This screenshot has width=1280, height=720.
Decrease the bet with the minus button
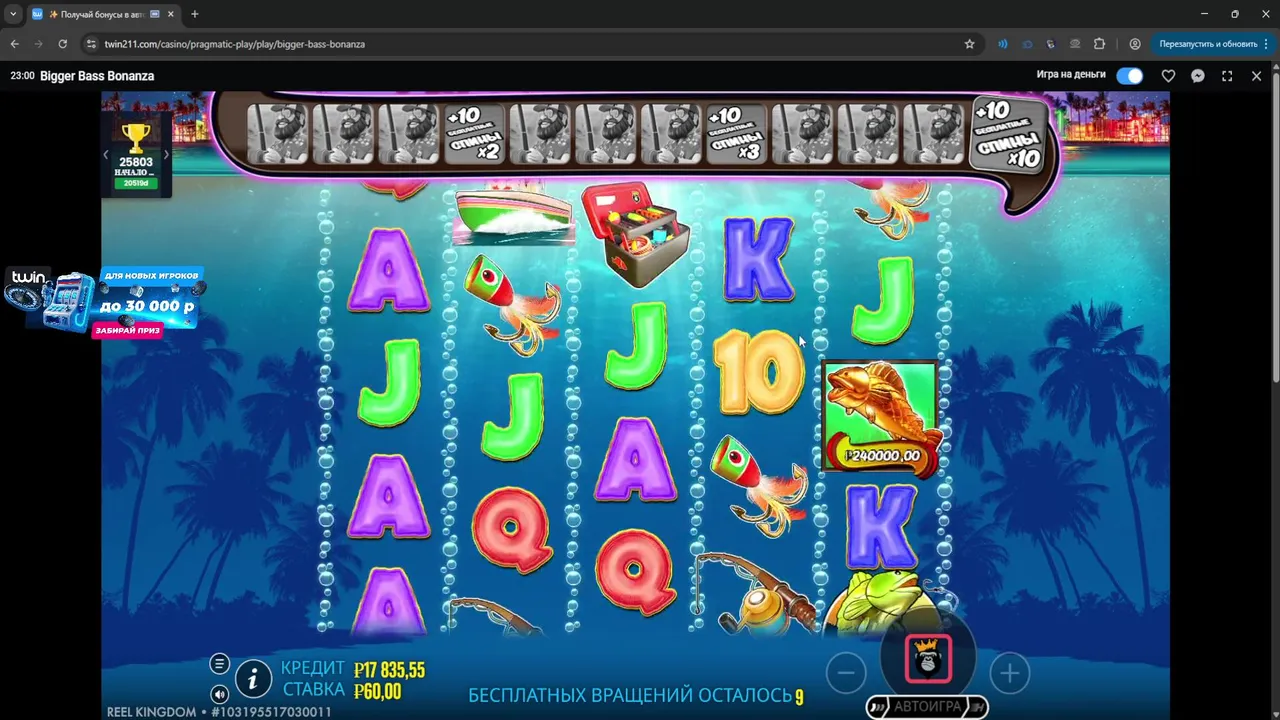click(846, 673)
